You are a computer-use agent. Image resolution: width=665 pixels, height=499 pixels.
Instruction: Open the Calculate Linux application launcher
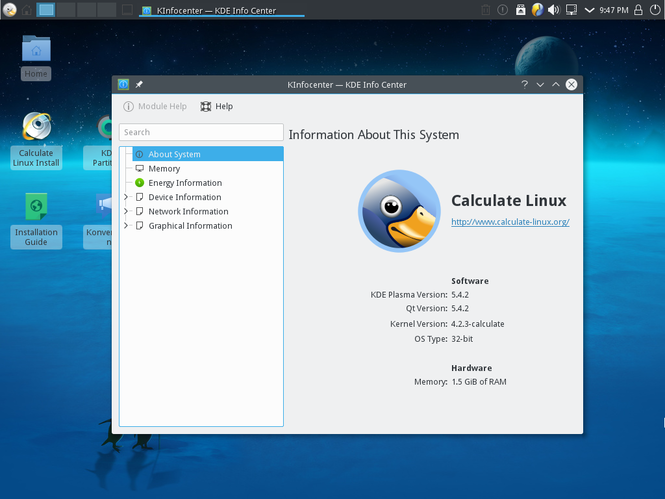pos(9,9)
